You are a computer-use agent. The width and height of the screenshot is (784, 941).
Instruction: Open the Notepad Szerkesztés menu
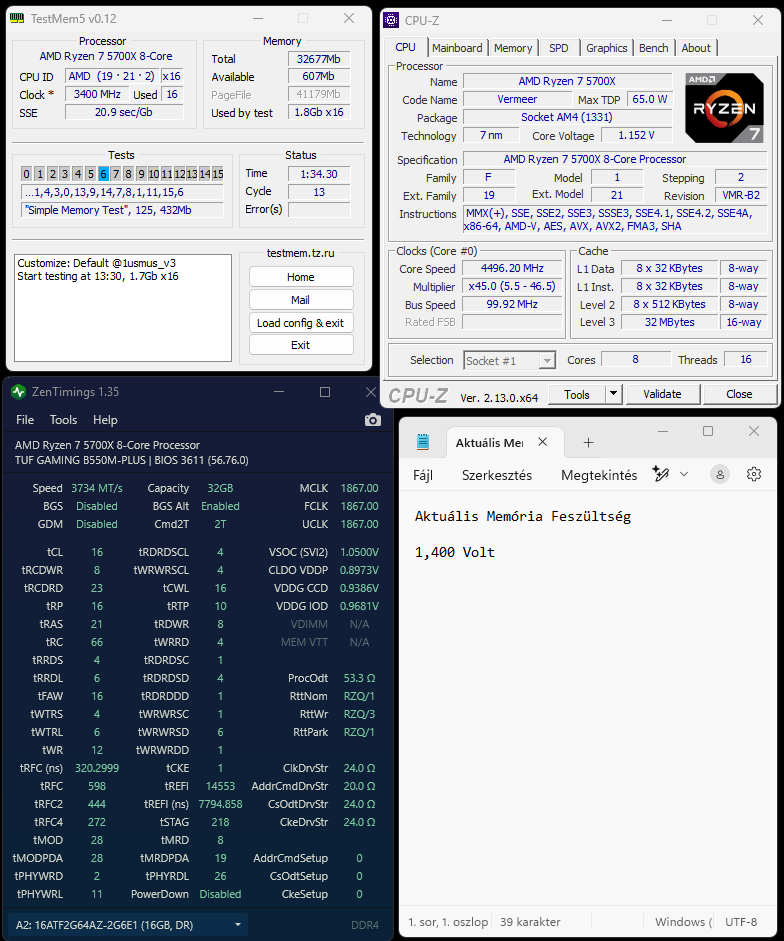[496, 475]
